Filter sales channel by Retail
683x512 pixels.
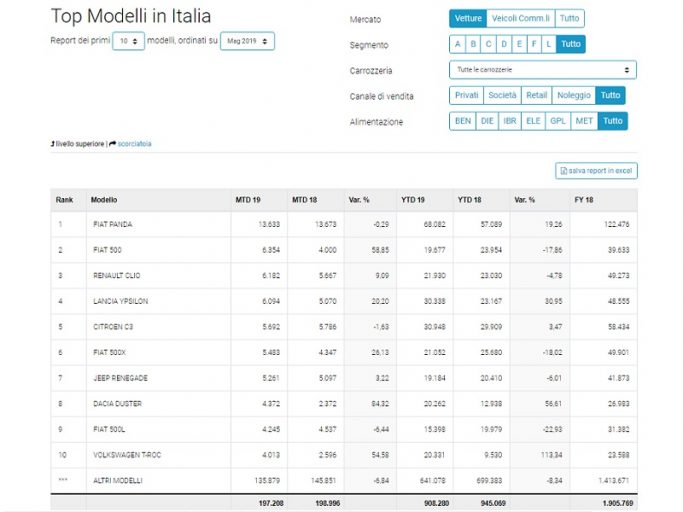[x=537, y=95]
